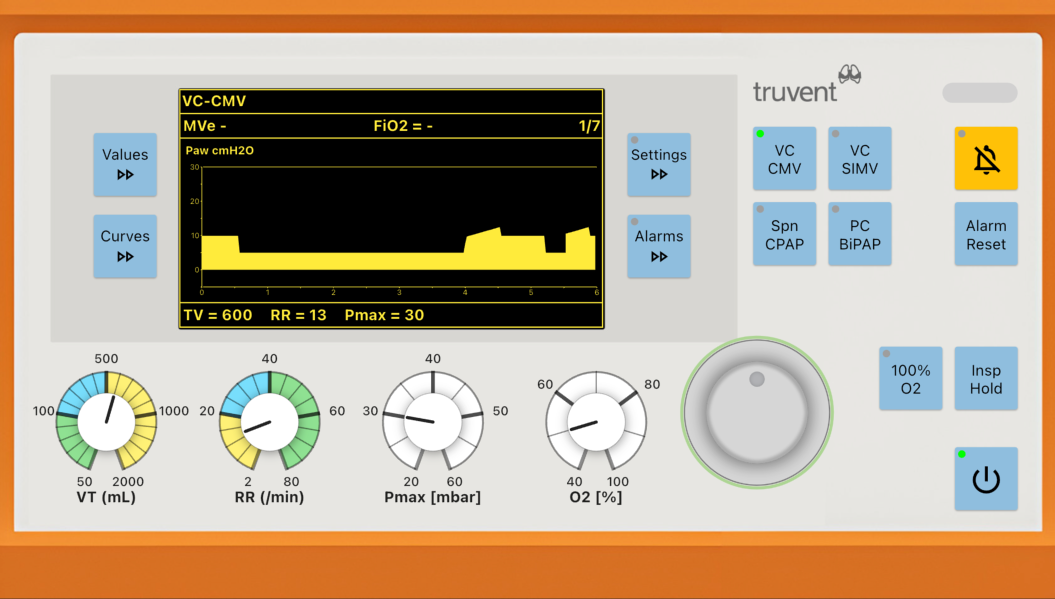Click the RR (/min) respiratory rate dial

coord(269,421)
